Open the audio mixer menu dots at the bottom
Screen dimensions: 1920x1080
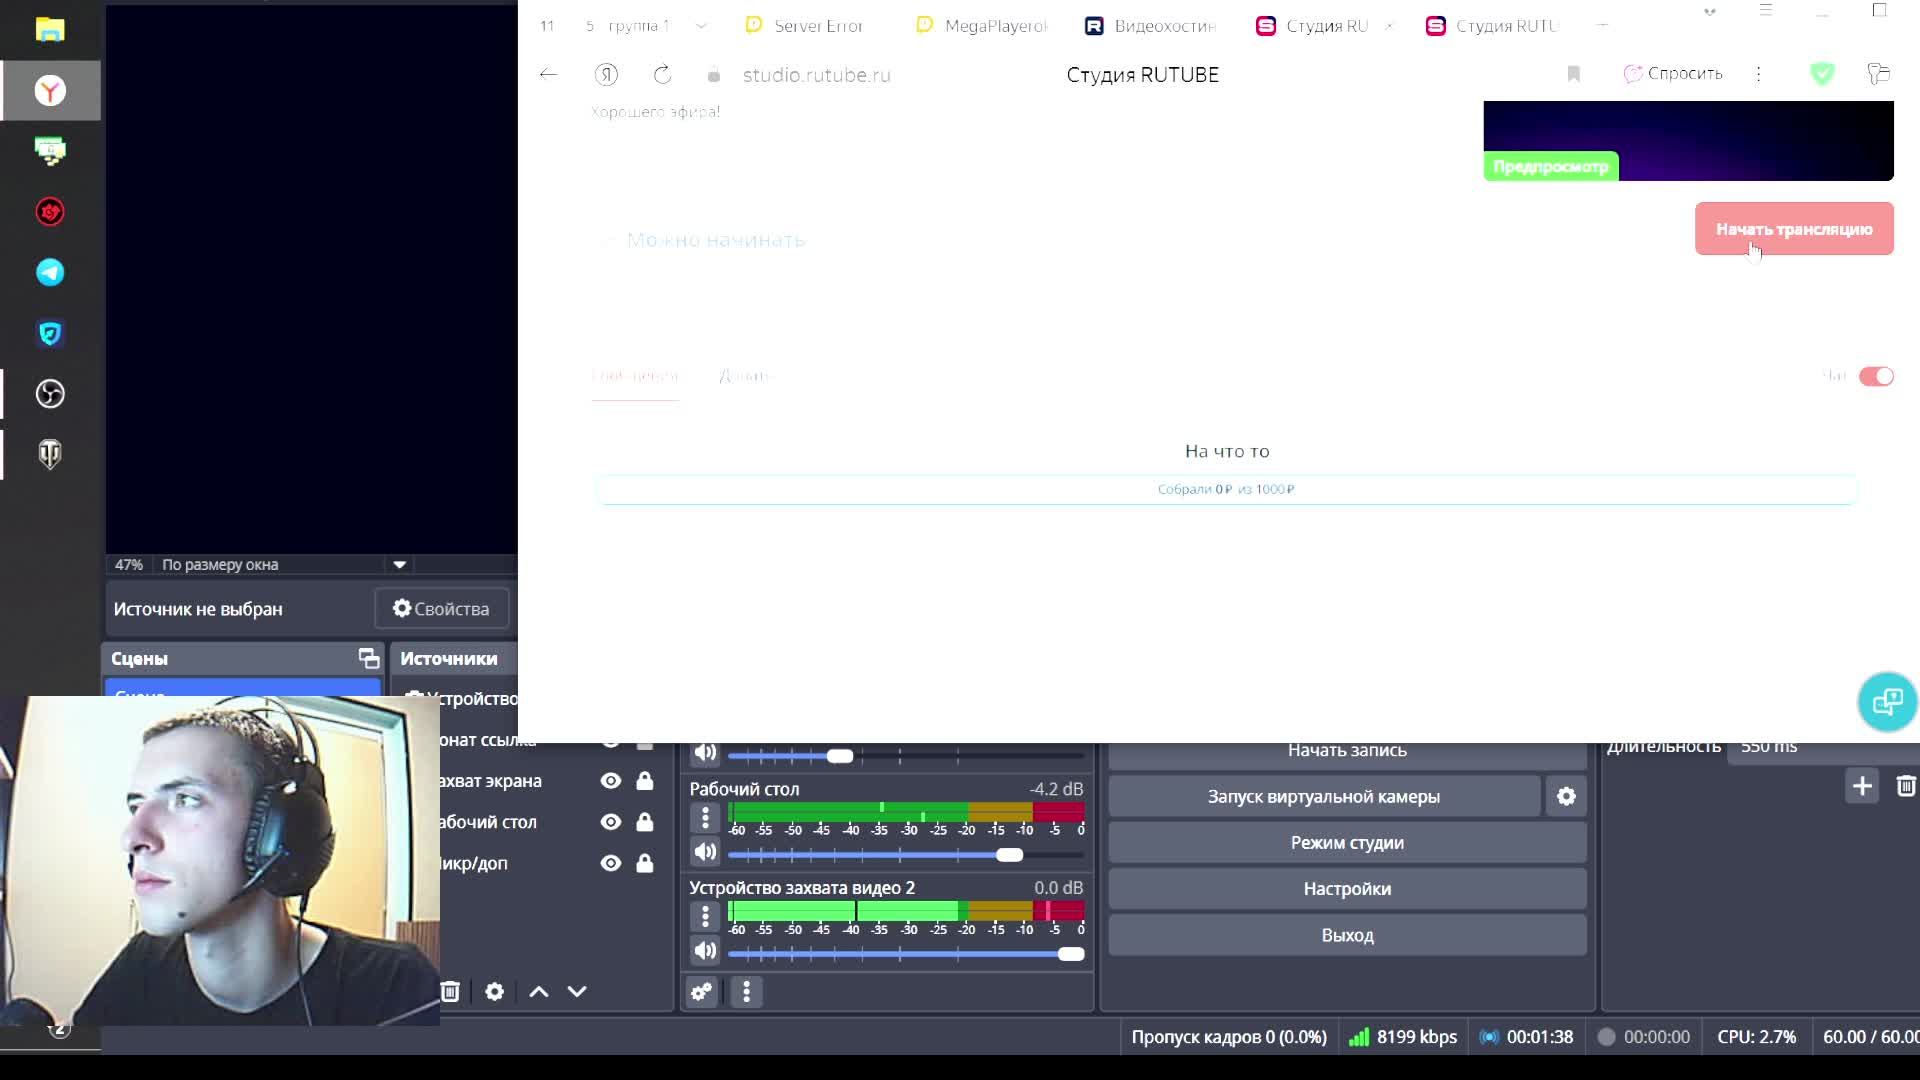tap(746, 992)
